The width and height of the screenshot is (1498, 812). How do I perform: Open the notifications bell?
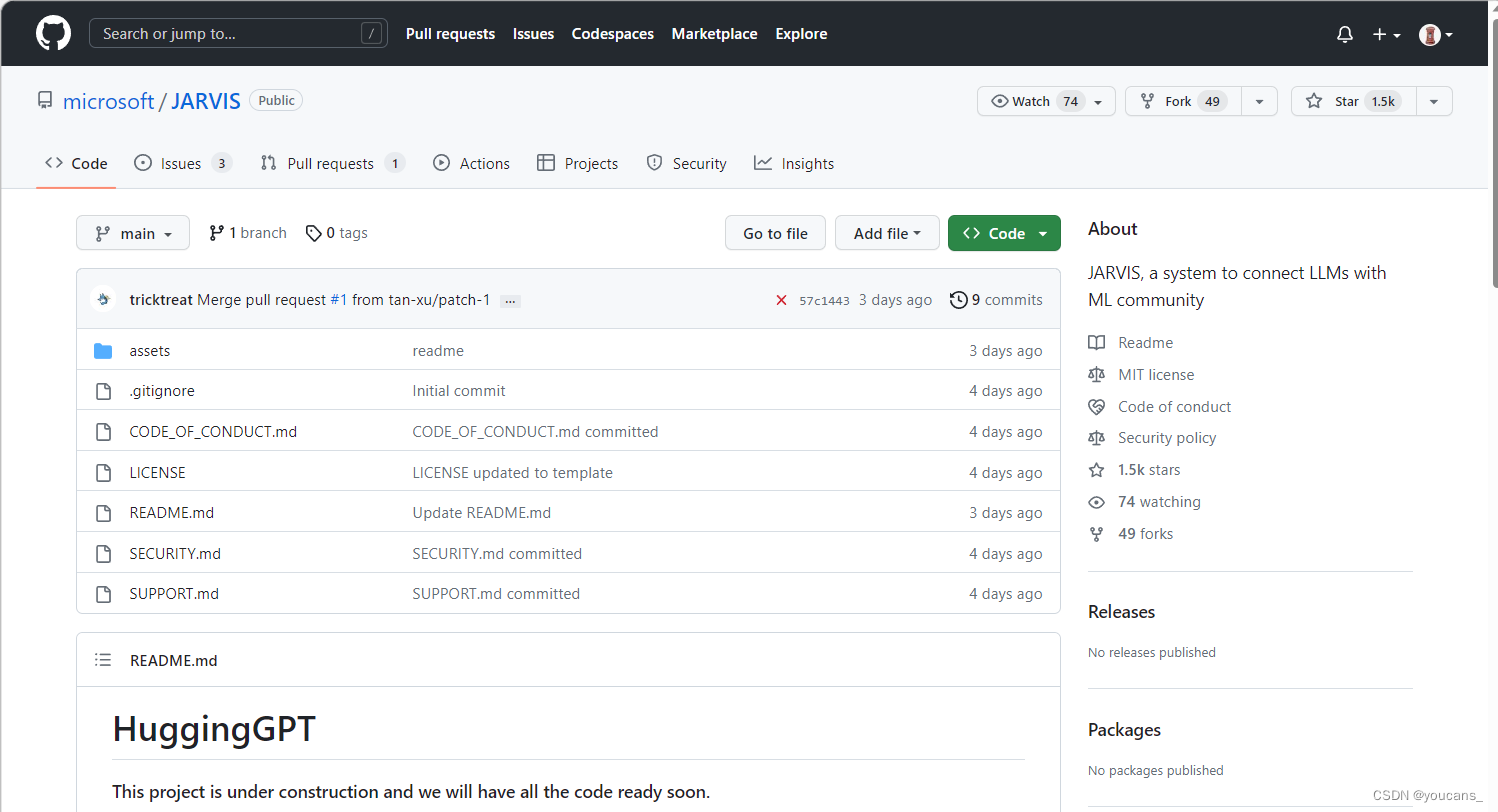[1345, 34]
